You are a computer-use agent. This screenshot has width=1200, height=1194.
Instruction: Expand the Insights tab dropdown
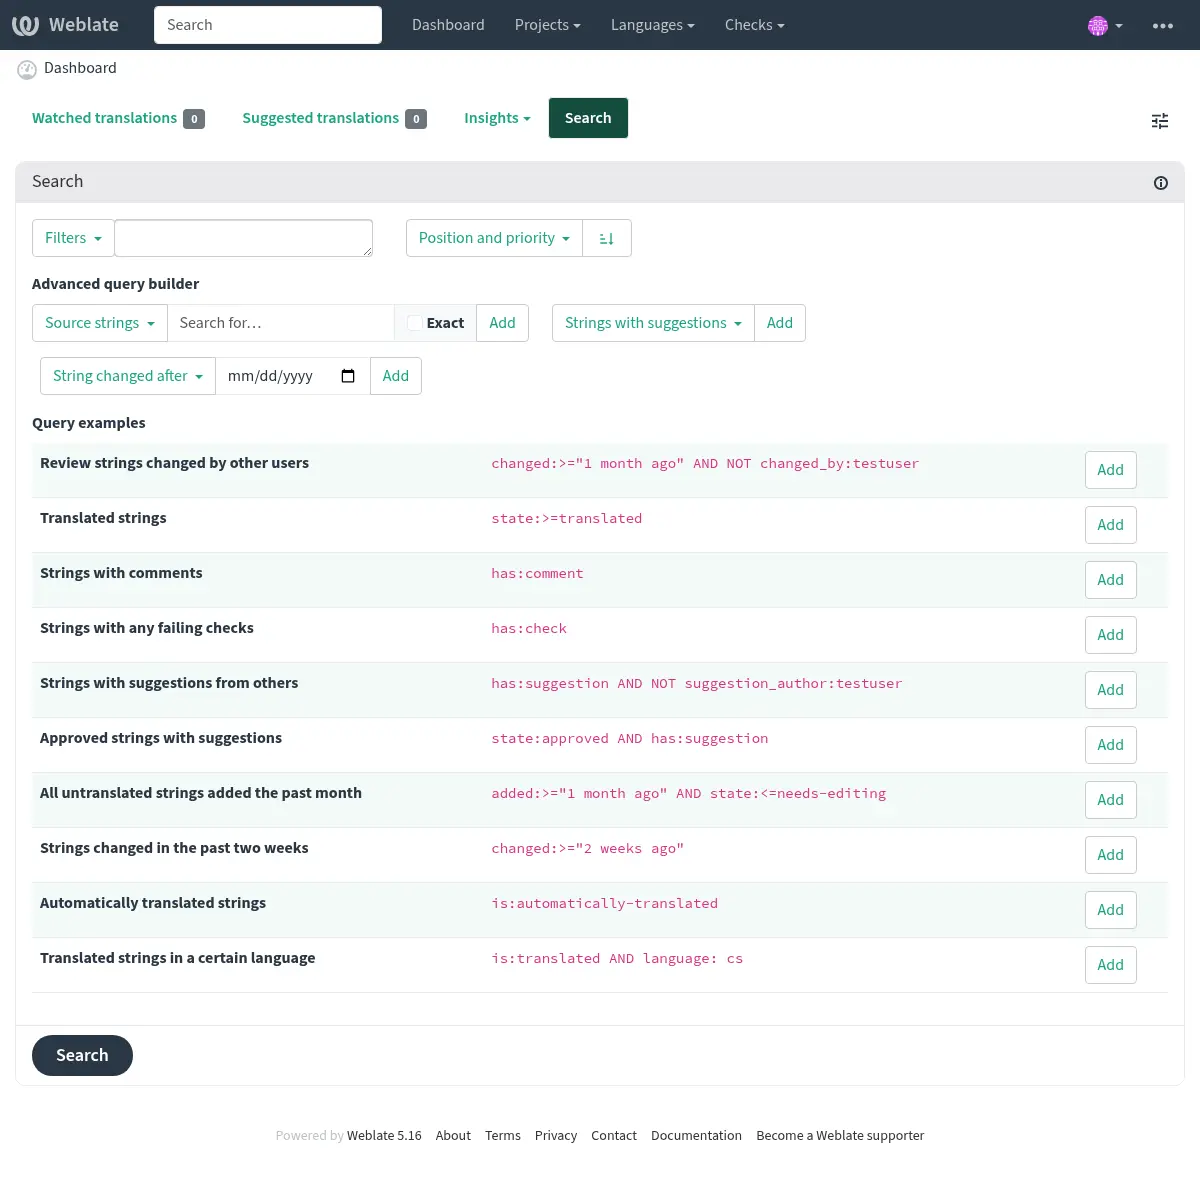tap(497, 118)
